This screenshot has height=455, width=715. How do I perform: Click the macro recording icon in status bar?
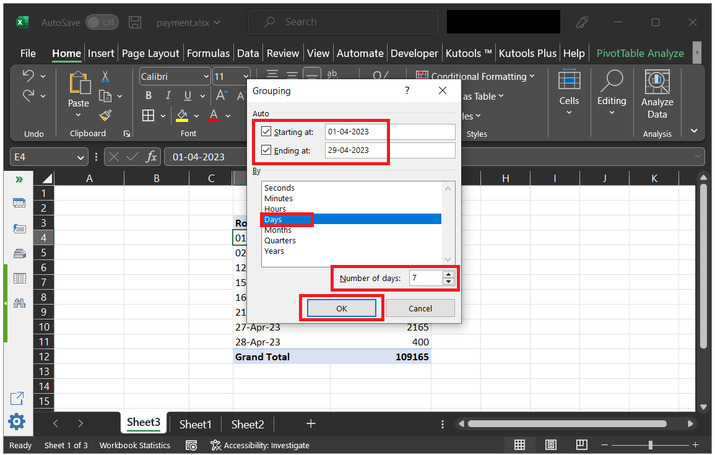point(192,445)
